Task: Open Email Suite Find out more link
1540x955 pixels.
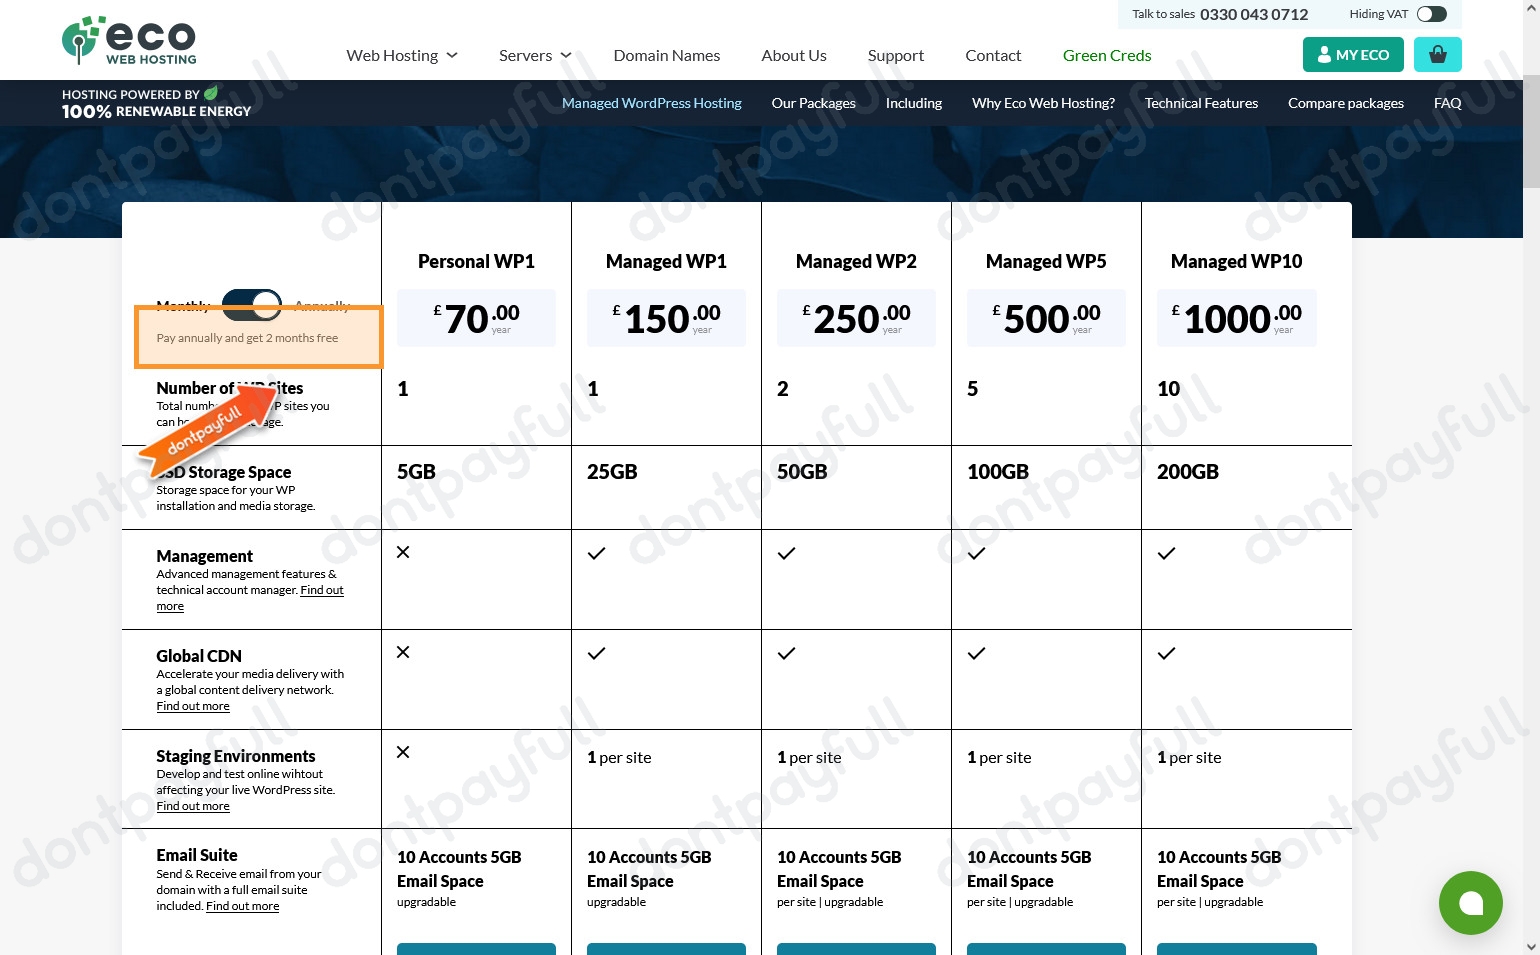Action: 242,906
